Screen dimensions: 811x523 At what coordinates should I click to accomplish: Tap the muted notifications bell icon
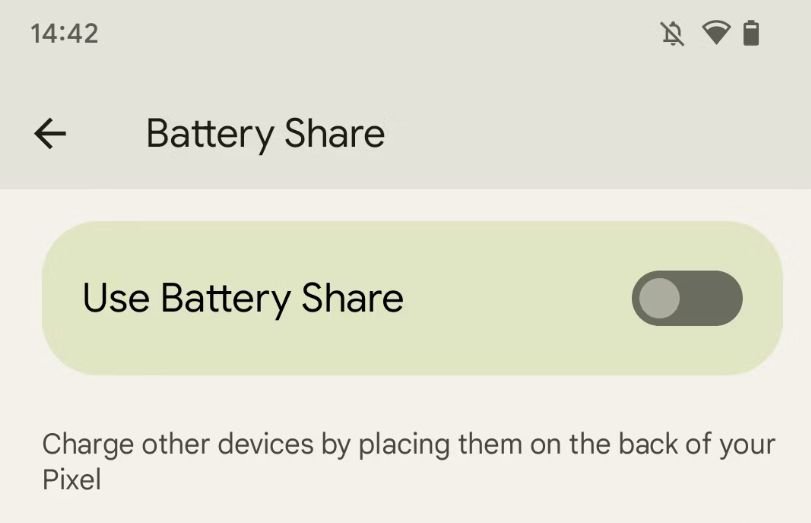(674, 34)
